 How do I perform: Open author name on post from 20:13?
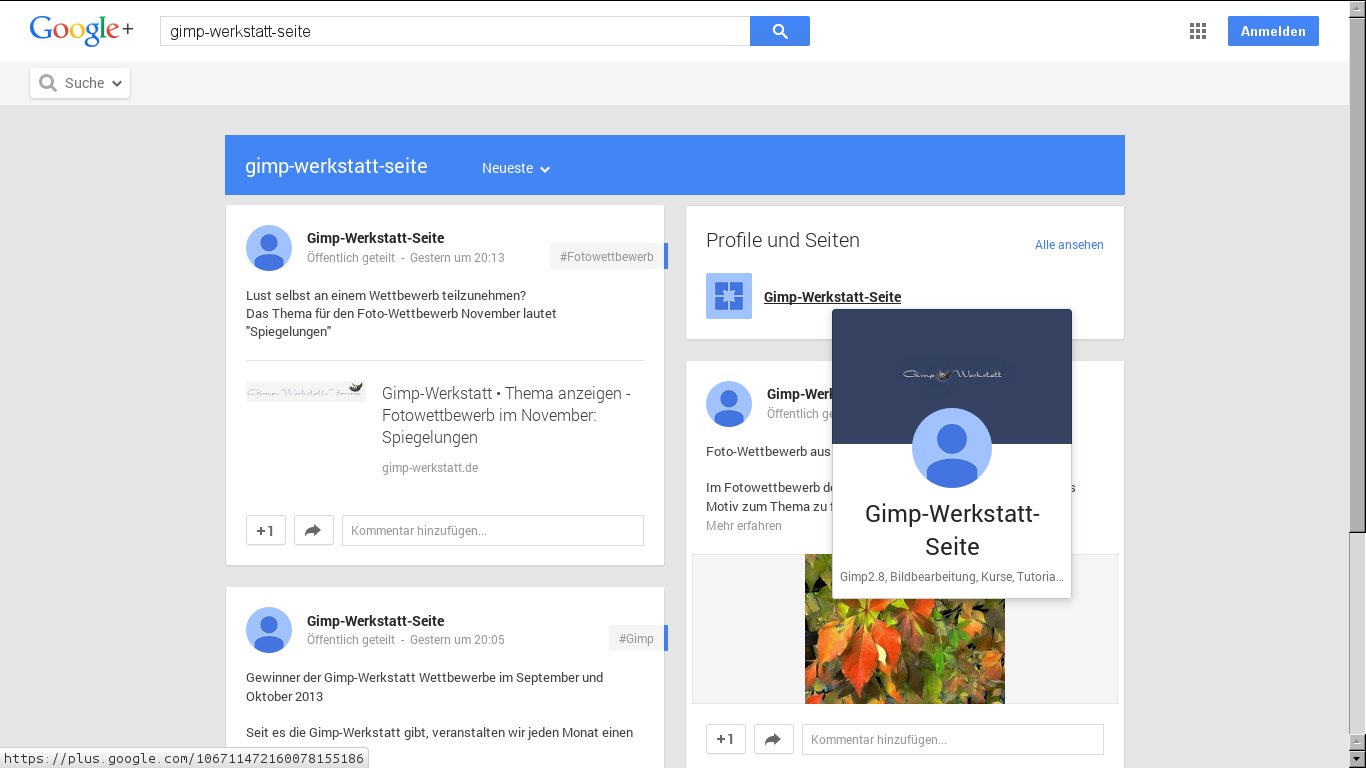click(375, 238)
